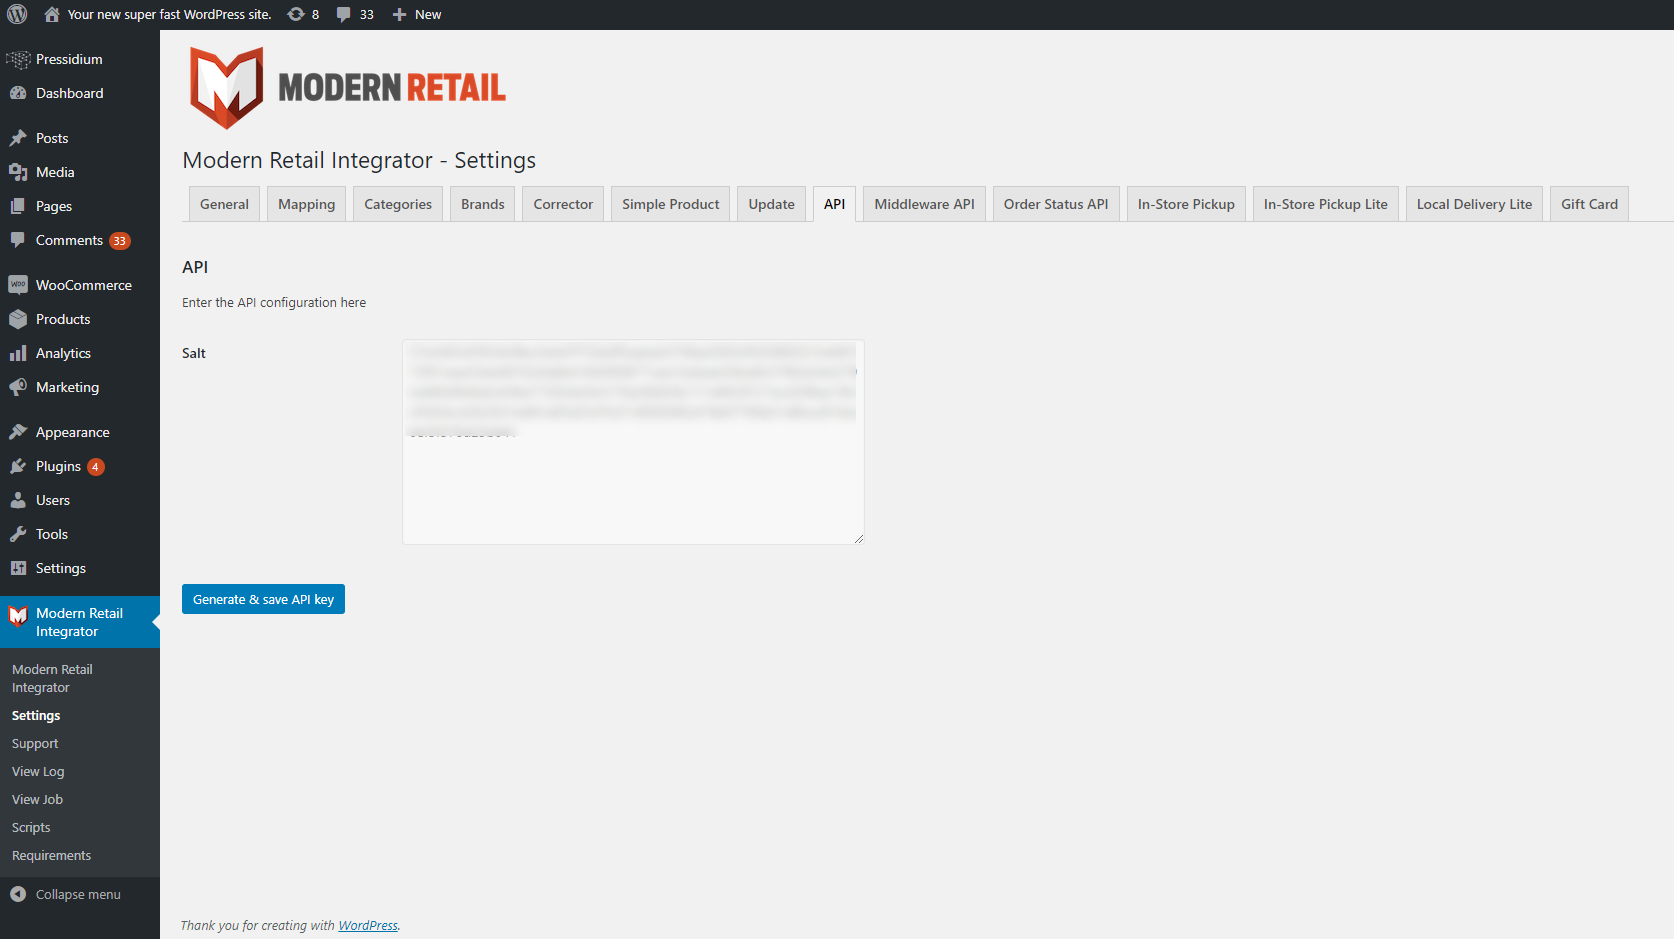Grab the Salt textarea resize handle
The height and width of the screenshot is (939, 1674).
(x=858, y=538)
